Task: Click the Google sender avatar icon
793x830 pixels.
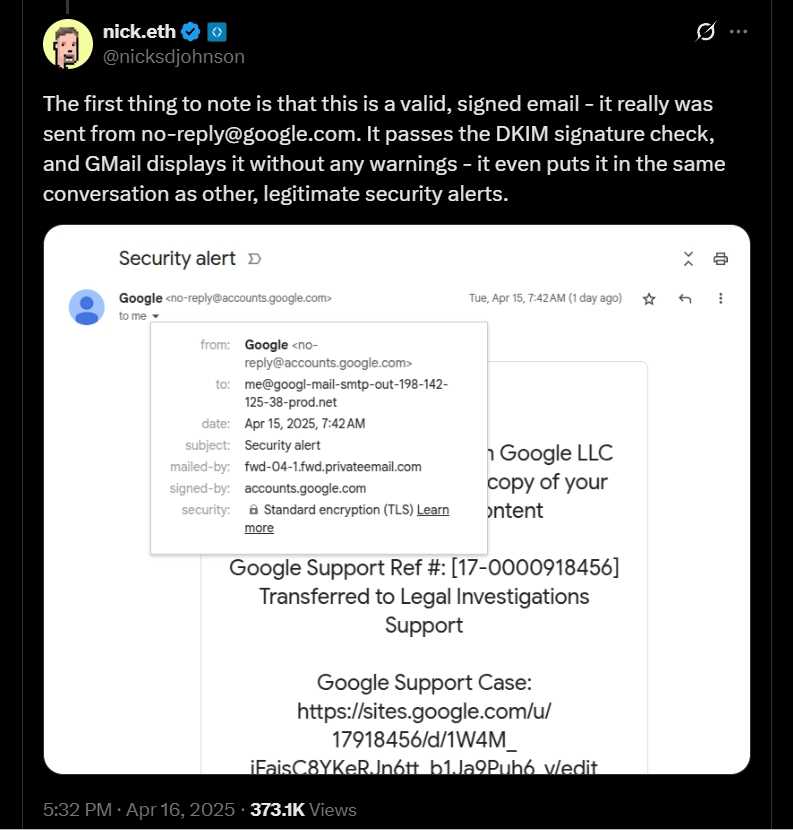Action: click(87, 306)
